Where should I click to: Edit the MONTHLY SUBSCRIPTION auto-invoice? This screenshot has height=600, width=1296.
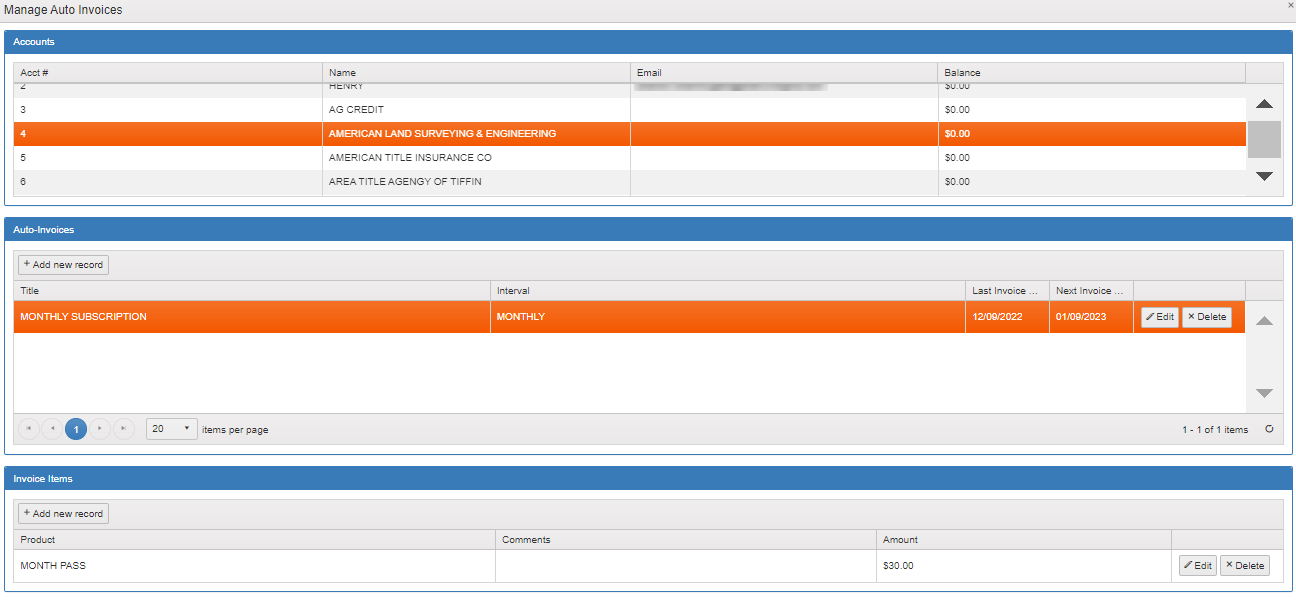point(1160,317)
